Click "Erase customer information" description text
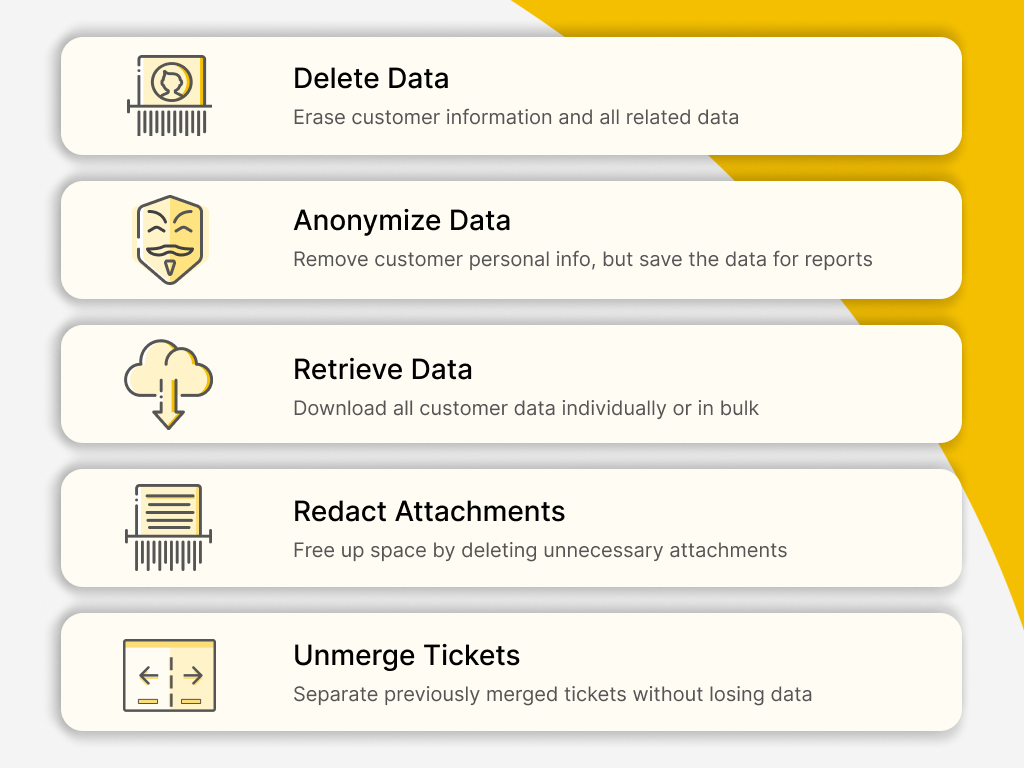Viewport: 1024px width, 768px height. coord(515,118)
